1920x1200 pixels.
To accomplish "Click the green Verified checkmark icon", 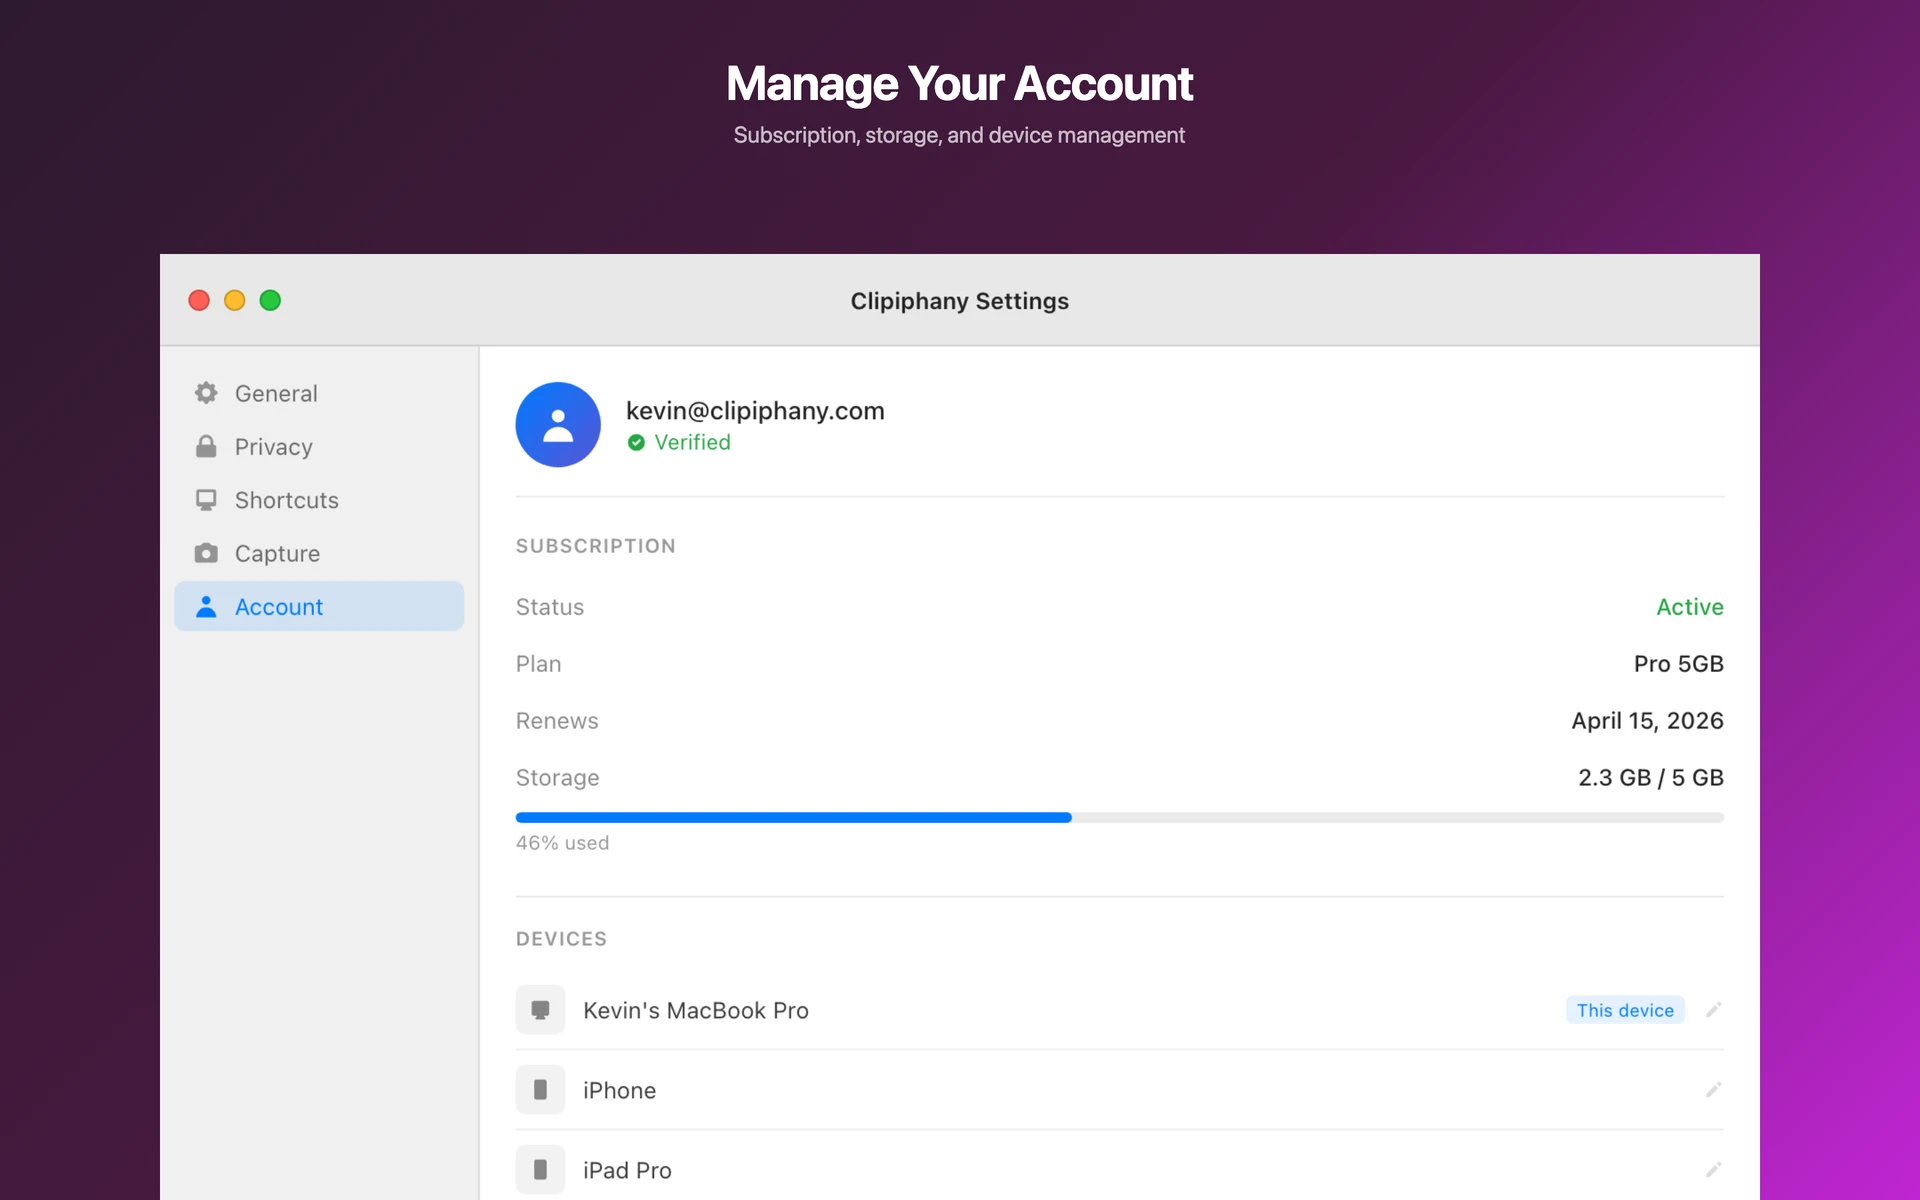I will [x=636, y=442].
